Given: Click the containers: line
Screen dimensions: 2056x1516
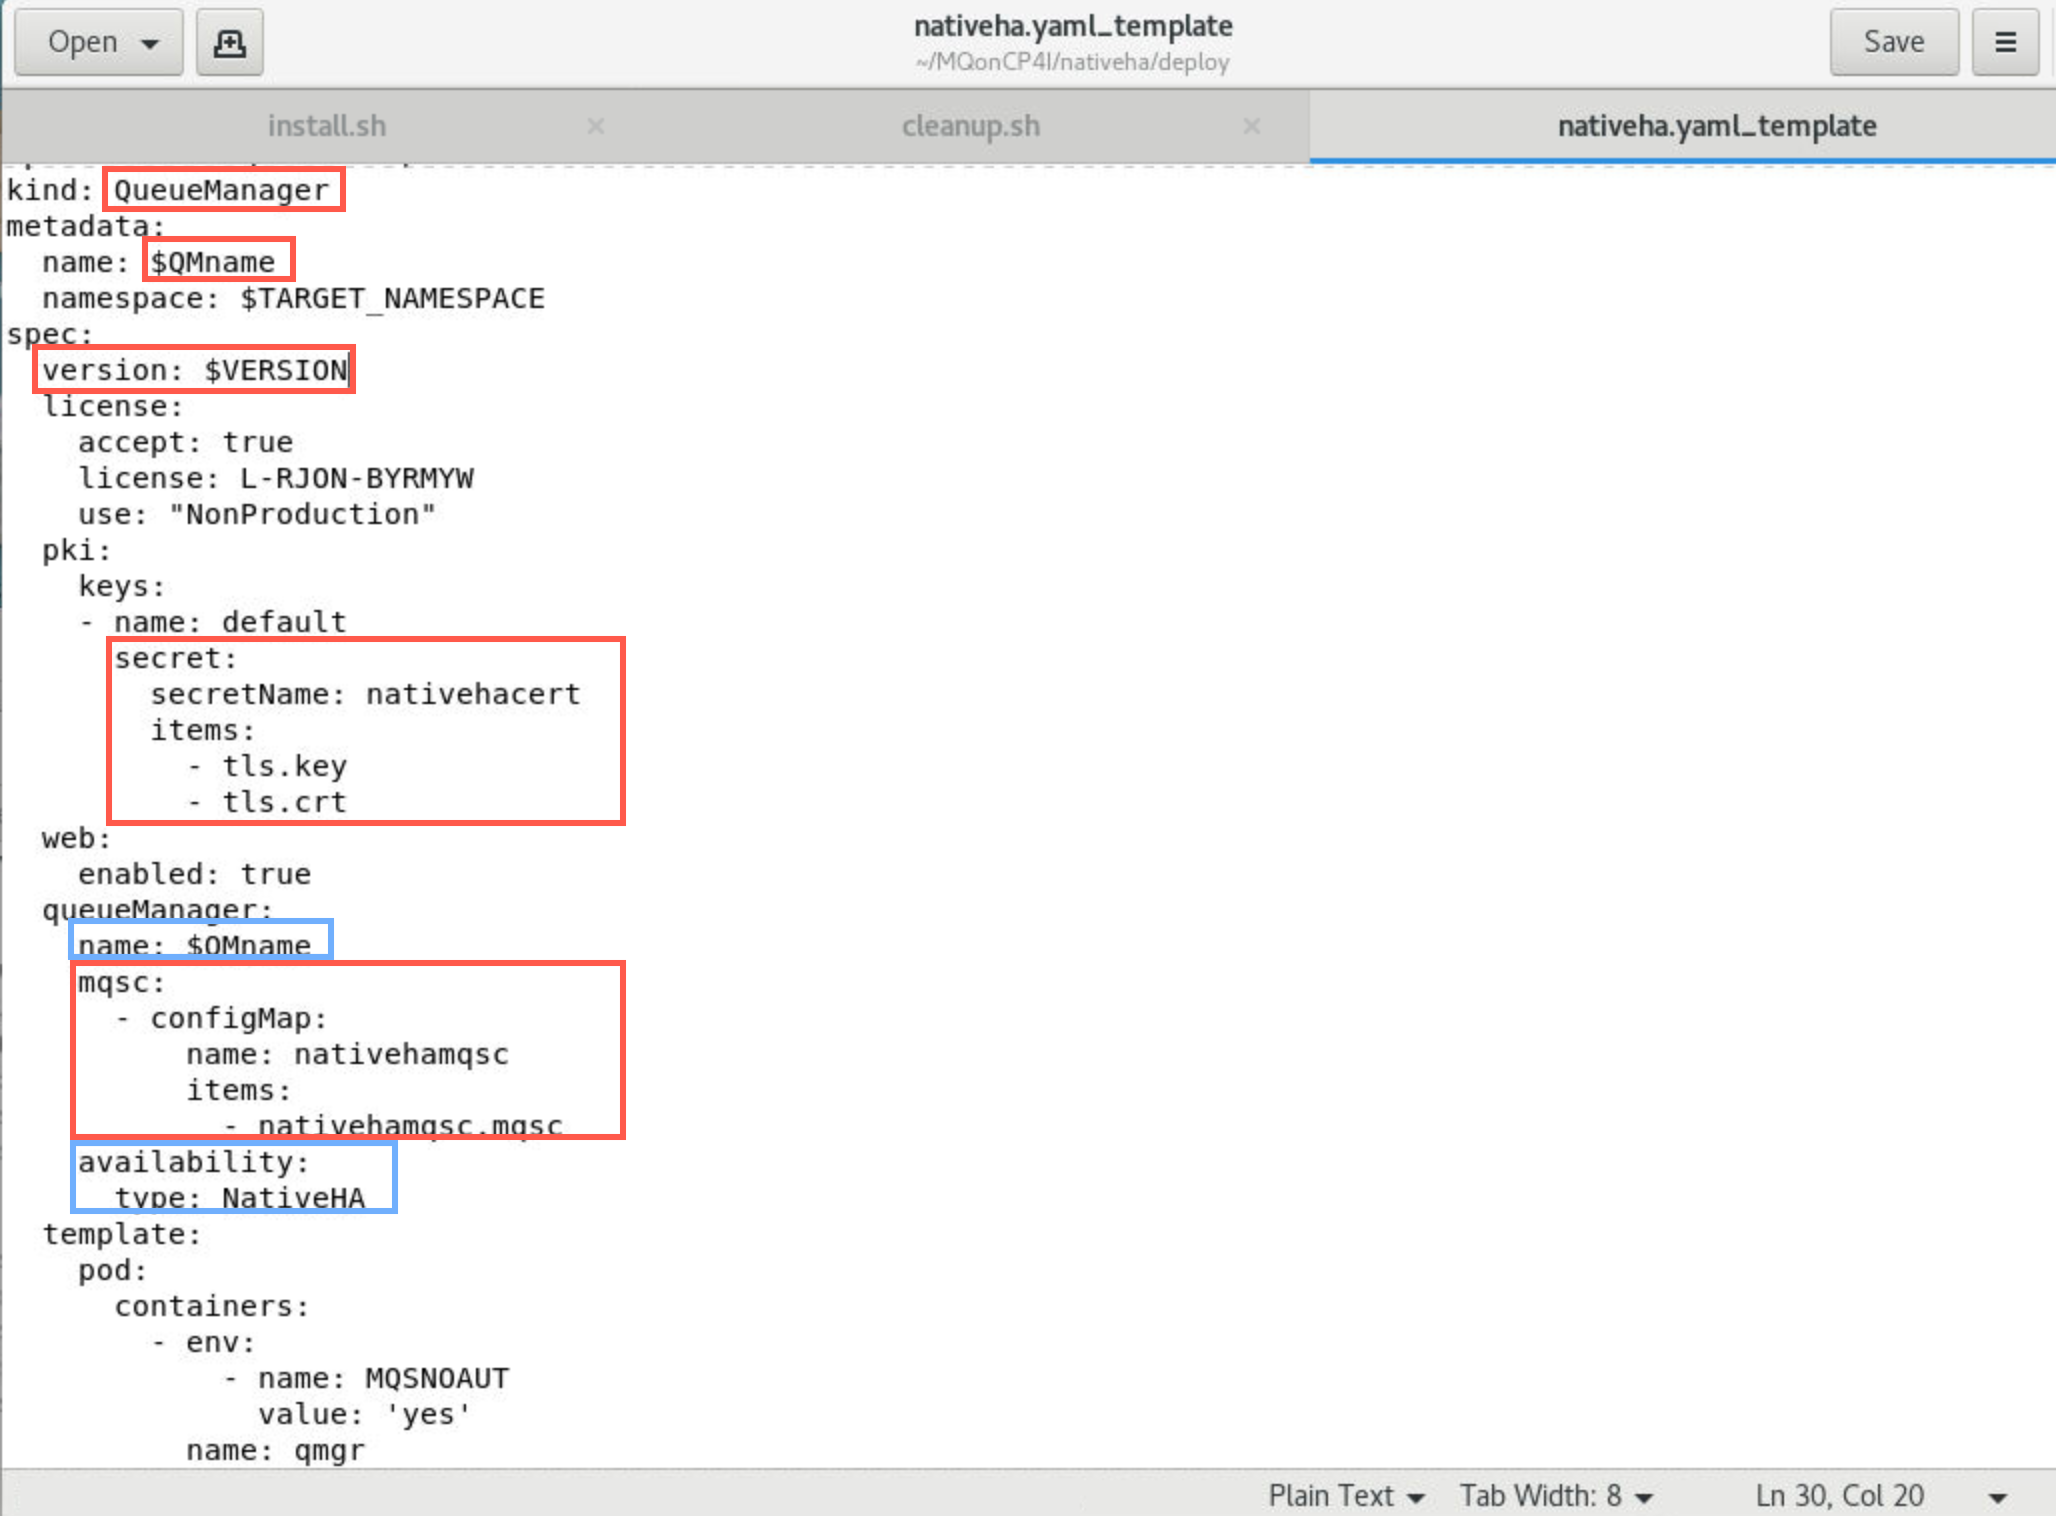Looking at the screenshot, I should point(211,1306).
